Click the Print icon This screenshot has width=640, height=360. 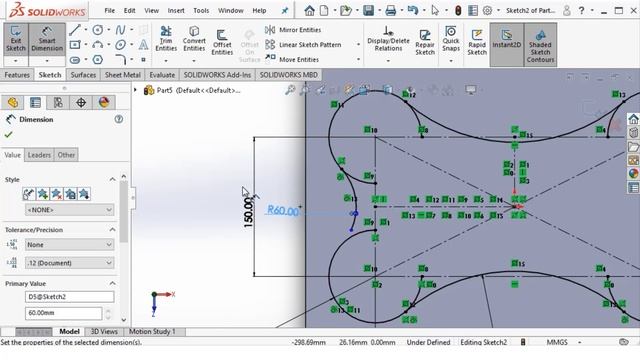pyautogui.click(x=390, y=11)
